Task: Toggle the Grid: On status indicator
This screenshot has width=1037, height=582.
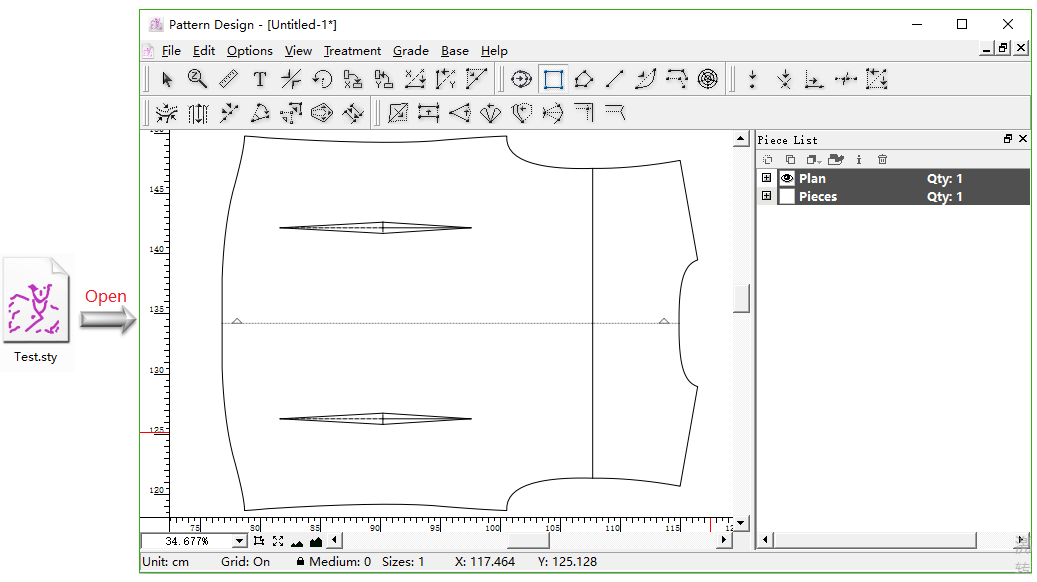Action: click(x=245, y=562)
